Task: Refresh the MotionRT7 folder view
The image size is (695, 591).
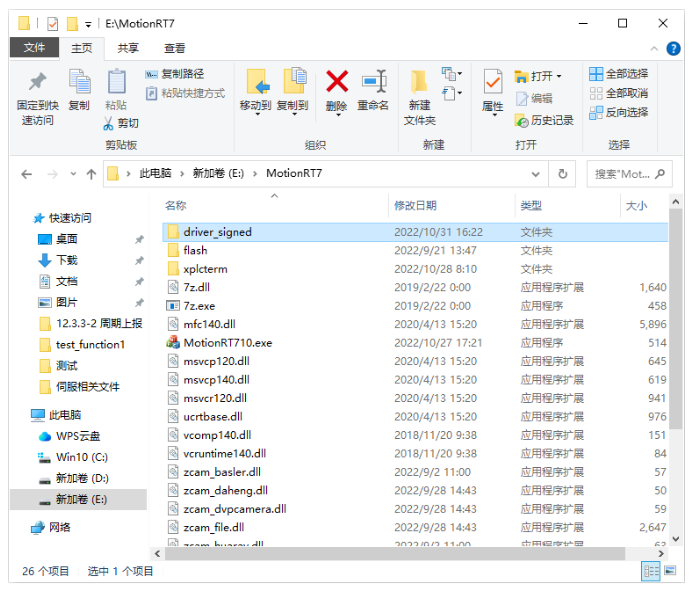Action: click(562, 174)
